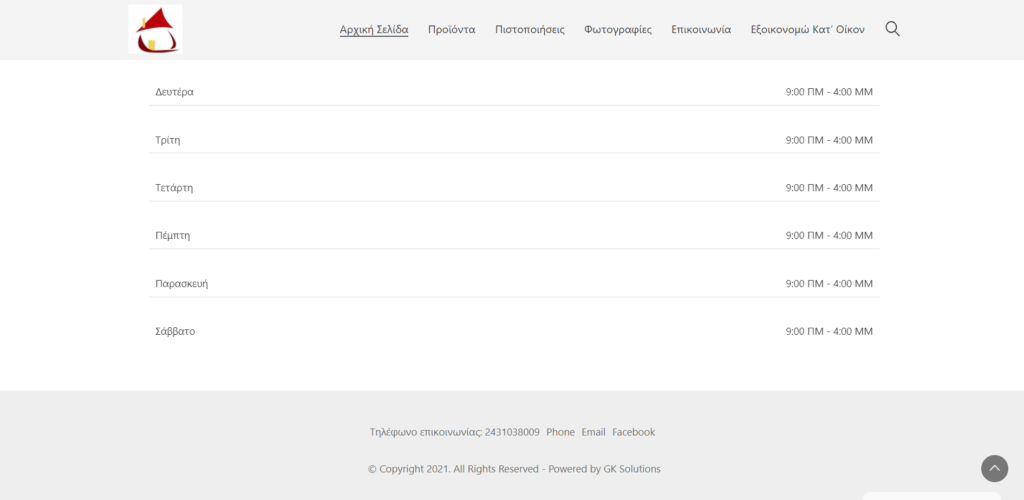Click the scroll-to-top arrow button
Viewport: 1024px width, 500px height.
pos(994,468)
